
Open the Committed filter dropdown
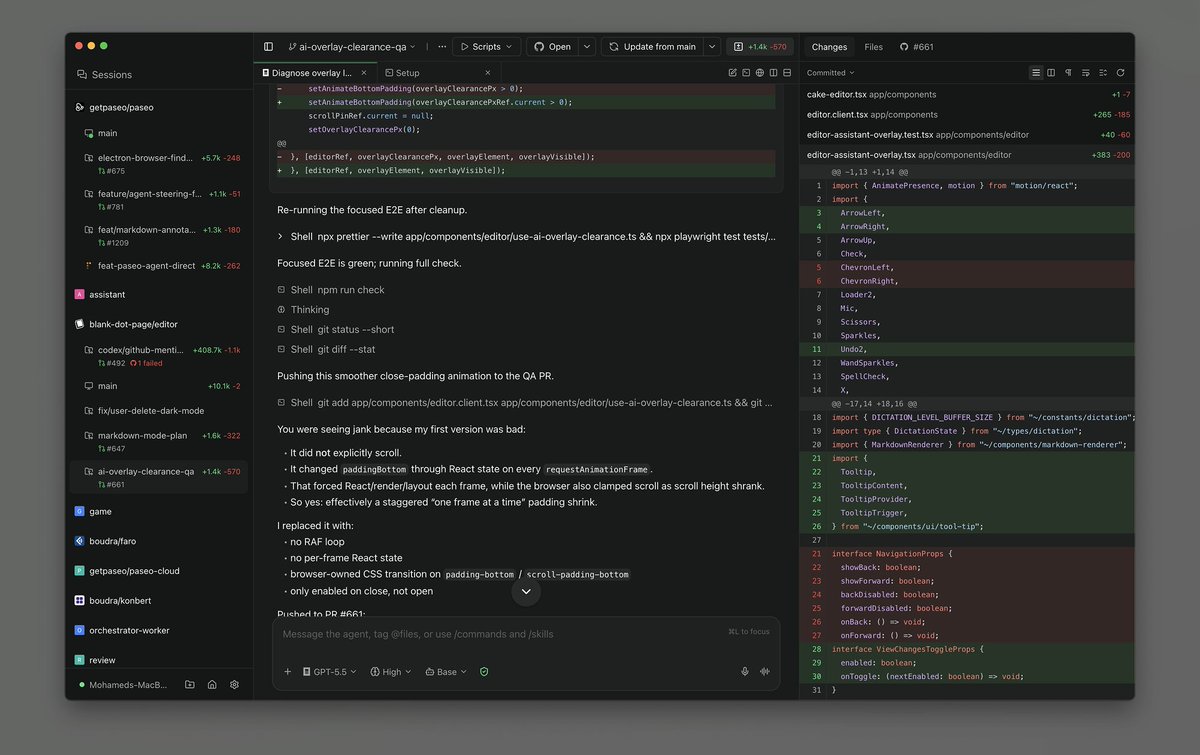pos(831,73)
